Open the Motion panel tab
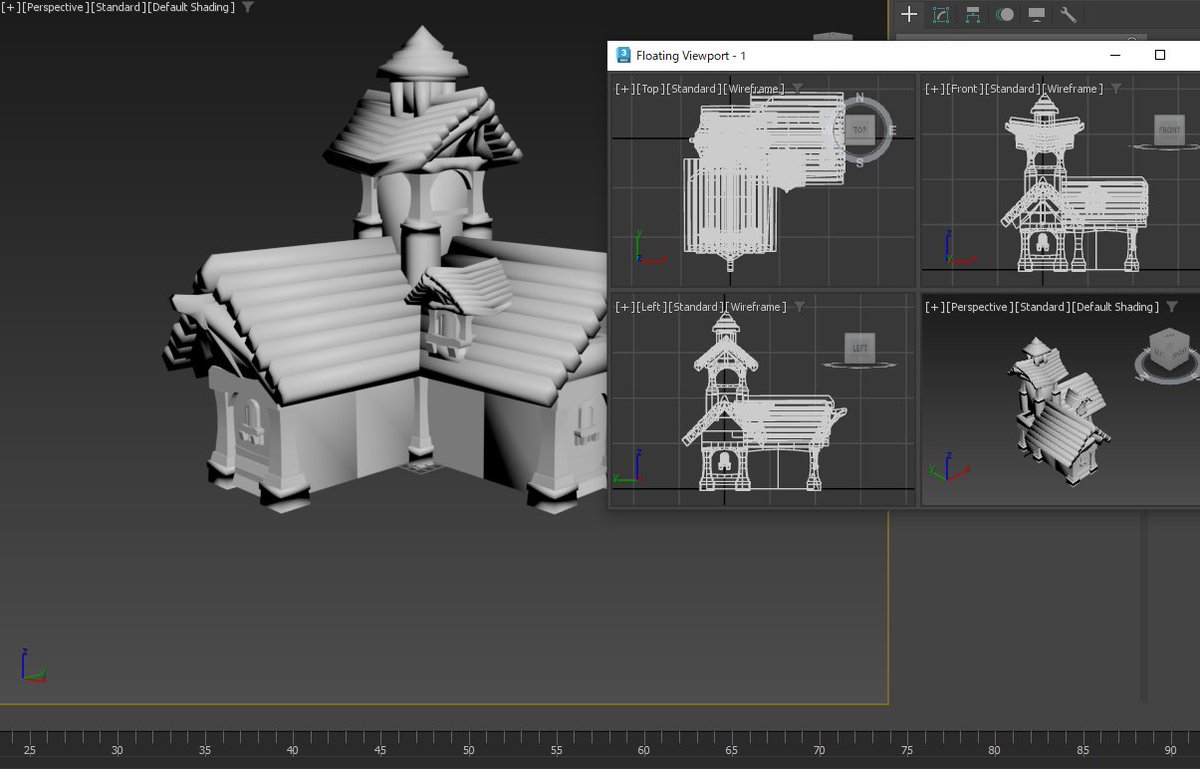1200x769 pixels. (x=1005, y=14)
